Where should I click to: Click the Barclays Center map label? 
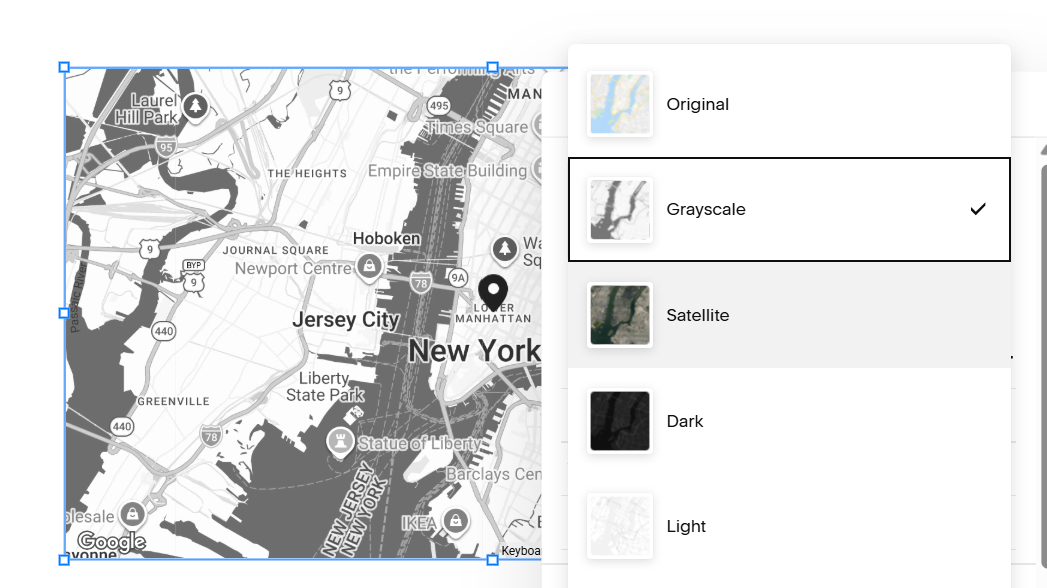pos(493,474)
